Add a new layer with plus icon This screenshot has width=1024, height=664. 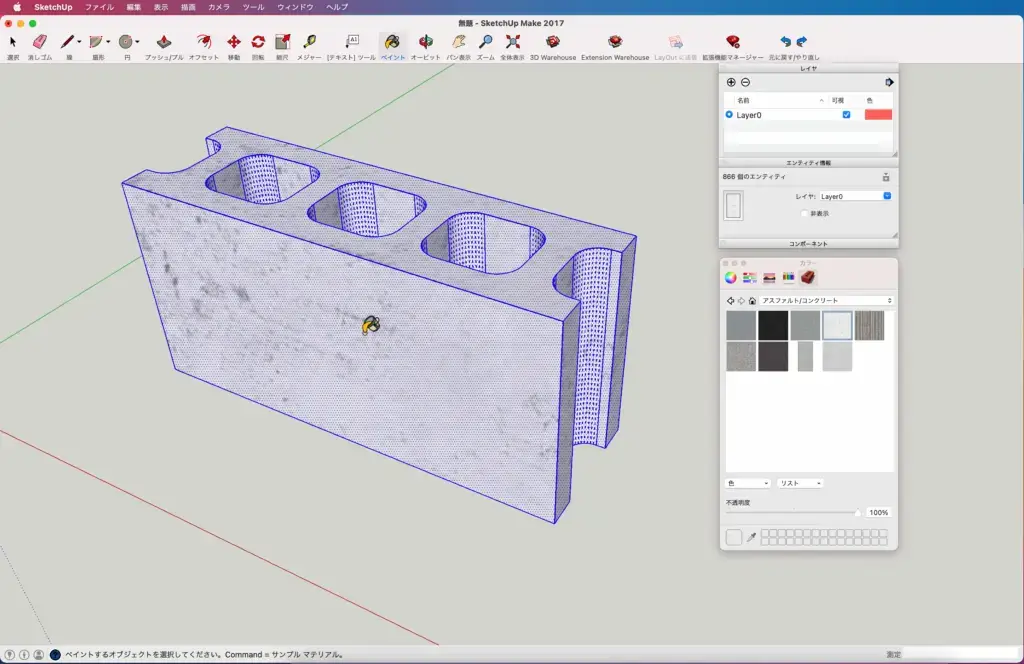(x=731, y=82)
